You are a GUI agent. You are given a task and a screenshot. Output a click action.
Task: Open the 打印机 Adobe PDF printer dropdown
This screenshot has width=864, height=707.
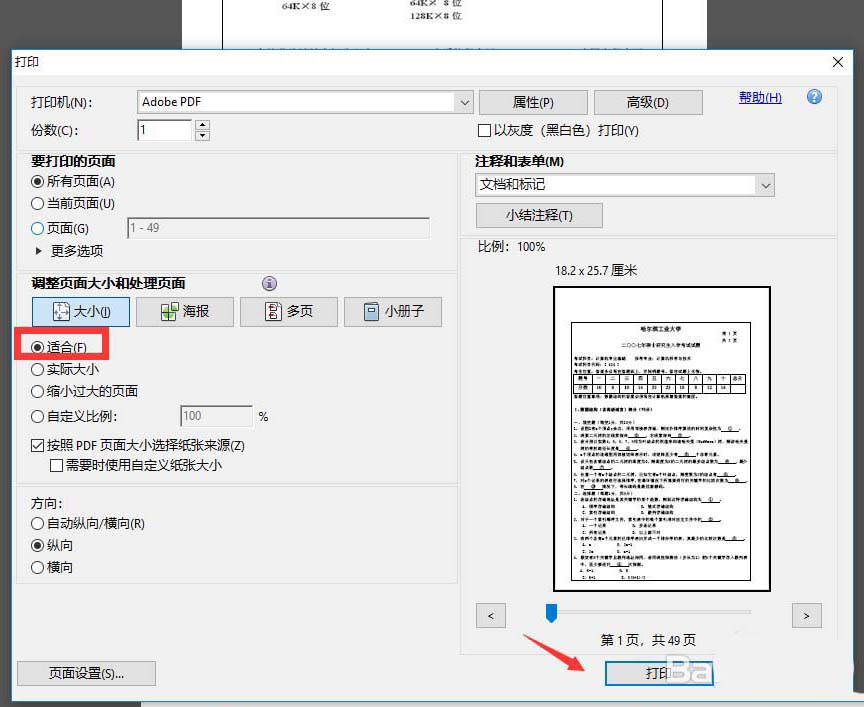tap(305, 102)
